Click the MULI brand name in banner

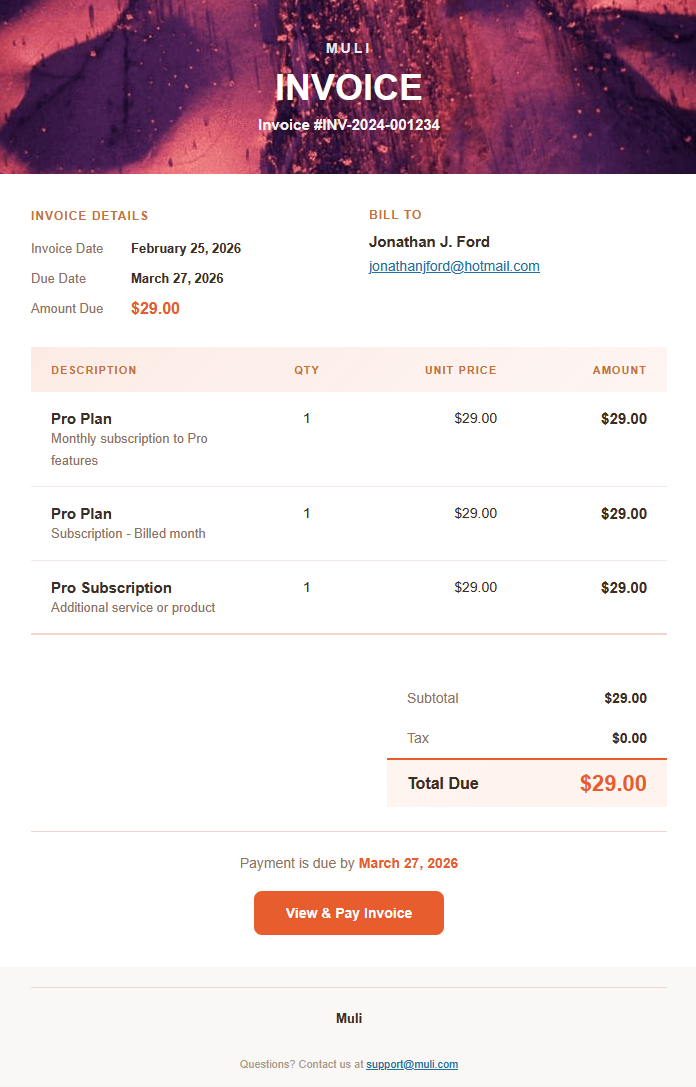tap(348, 48)
